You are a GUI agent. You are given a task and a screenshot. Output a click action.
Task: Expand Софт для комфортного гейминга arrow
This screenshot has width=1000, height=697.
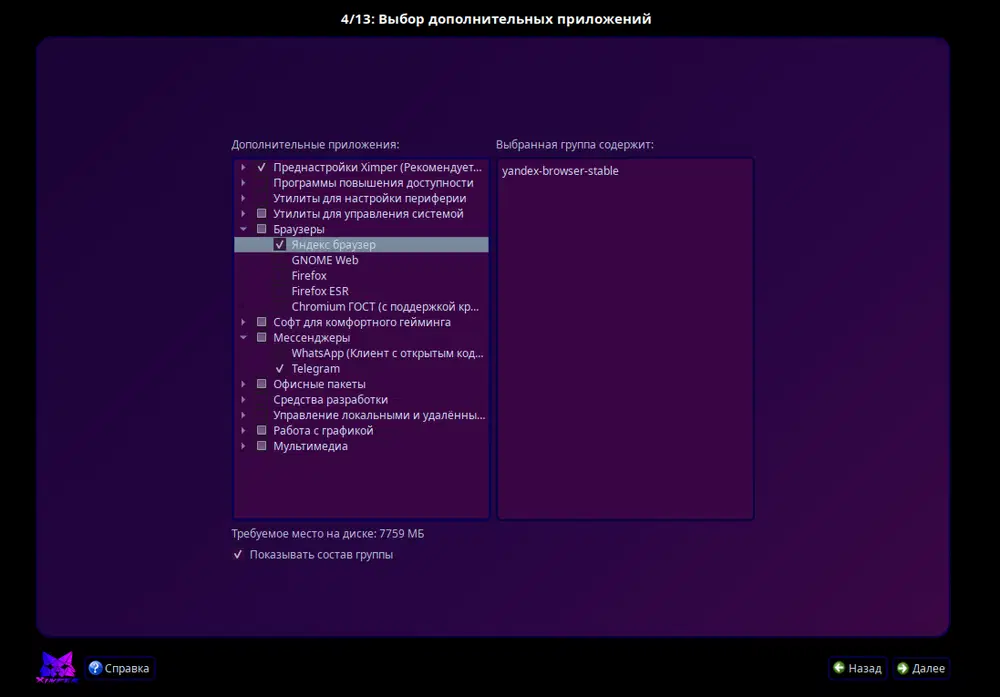pyautogui.click(x=243, y=322)
